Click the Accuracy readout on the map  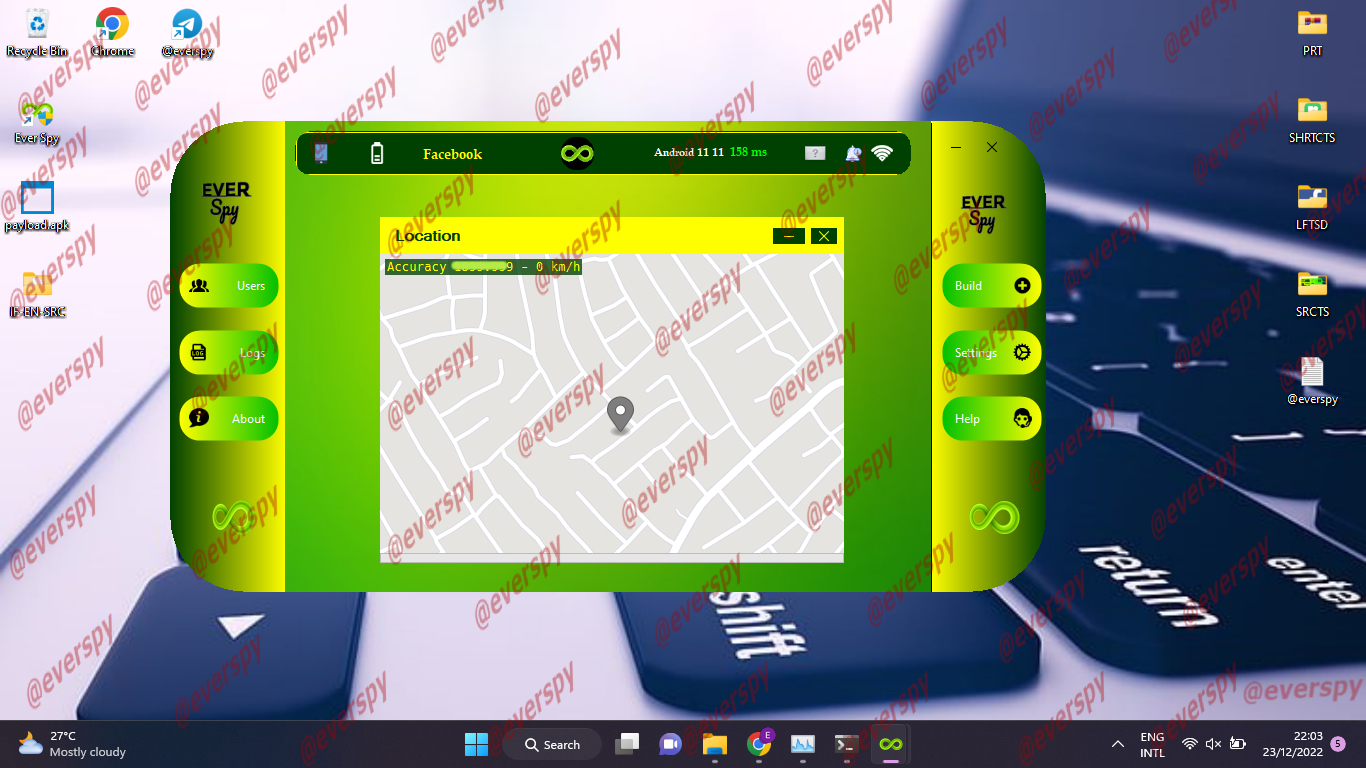click(483, 267)
